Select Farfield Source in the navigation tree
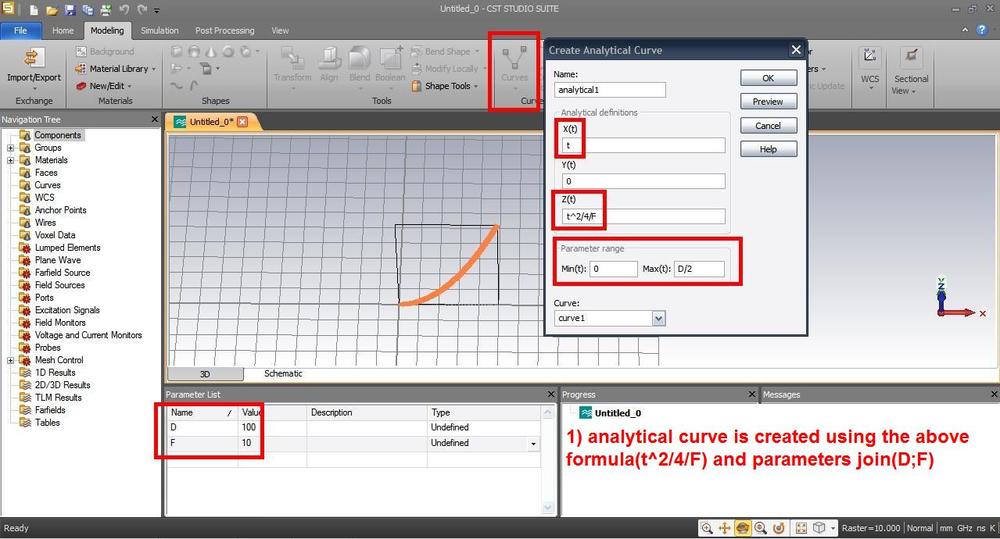Screen dimensions: 1000x539 click(x=62, y=272)
